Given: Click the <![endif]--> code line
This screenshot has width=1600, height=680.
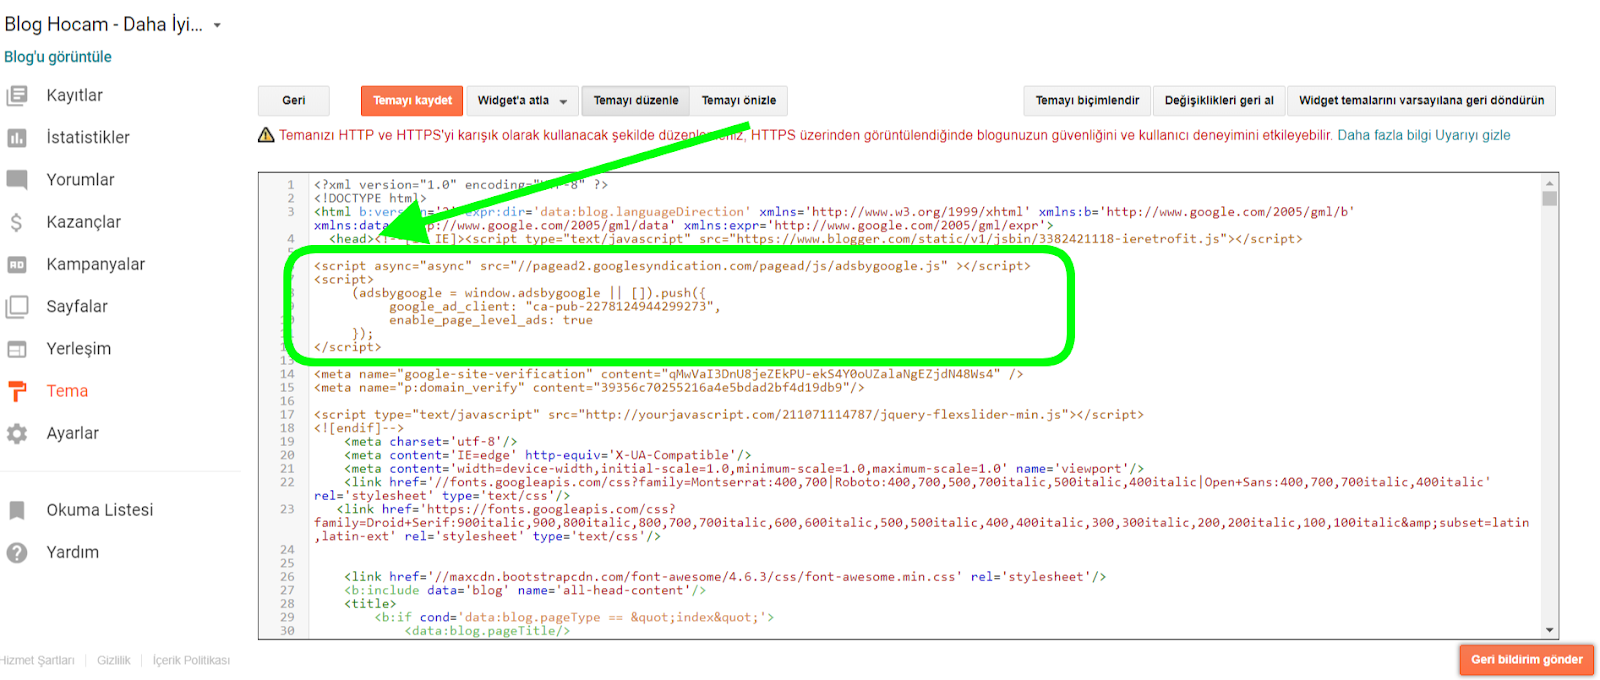Looking at the screenshot, I should [359, 428].
